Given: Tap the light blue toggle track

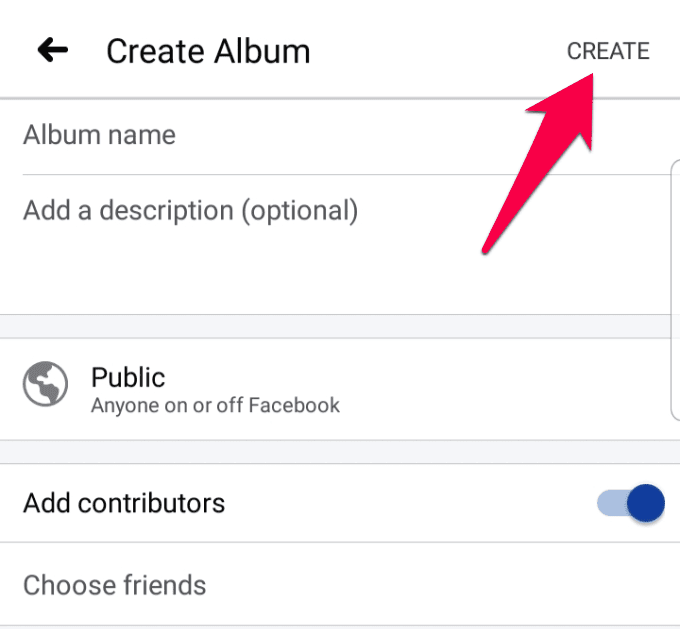Looking at the screenshot, I should click(x=609, y=503).
